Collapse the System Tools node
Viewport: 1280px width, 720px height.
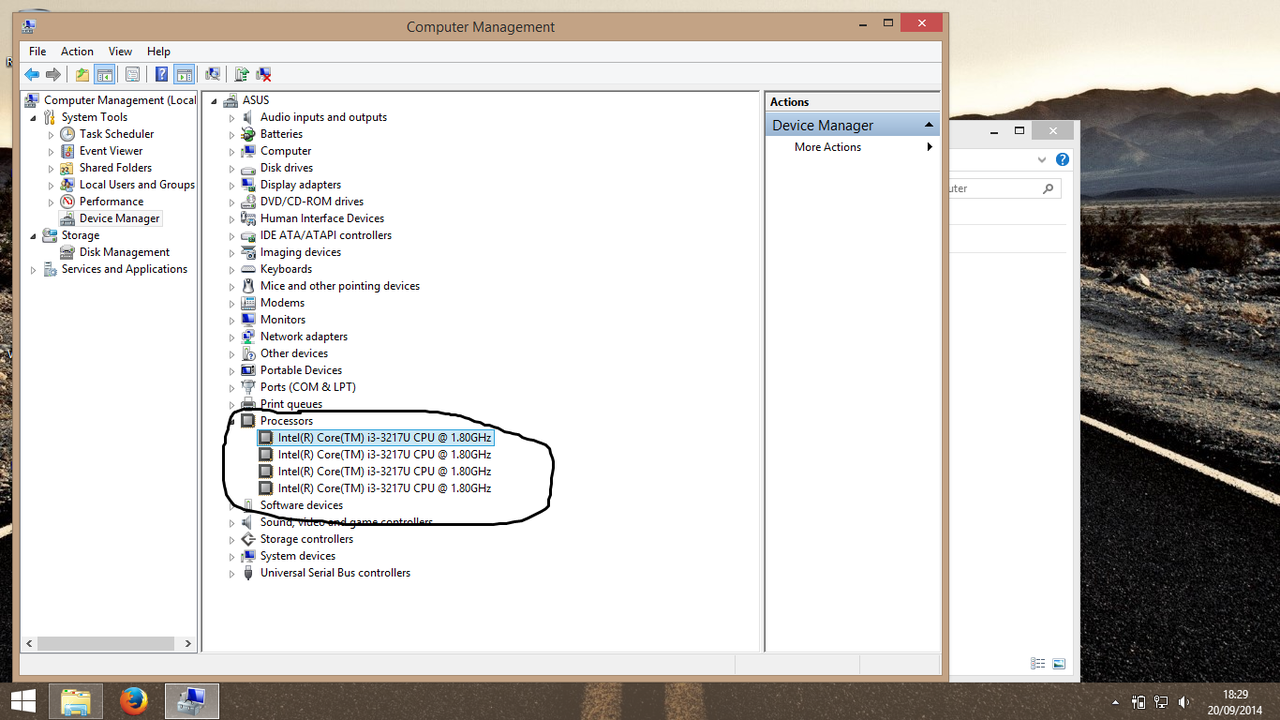[x=33, y=117]
